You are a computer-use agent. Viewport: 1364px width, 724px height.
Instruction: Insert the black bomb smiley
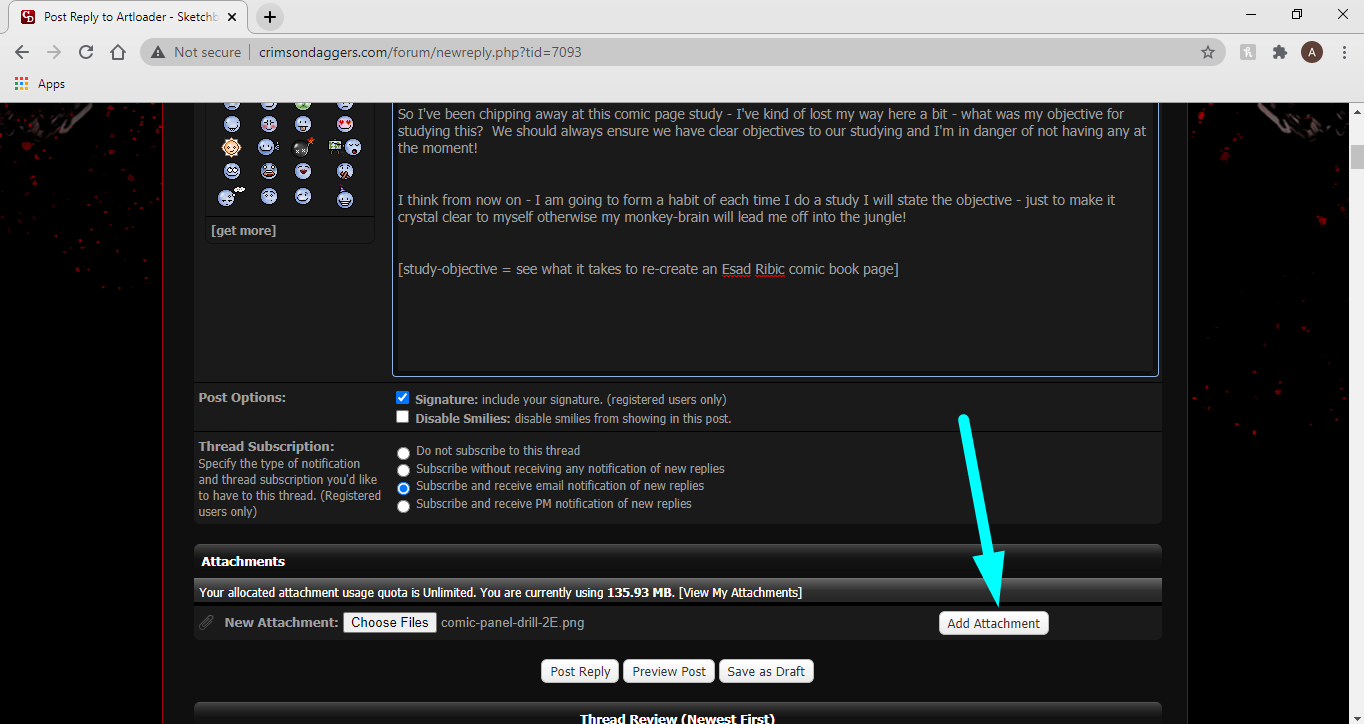pos(303,146)
